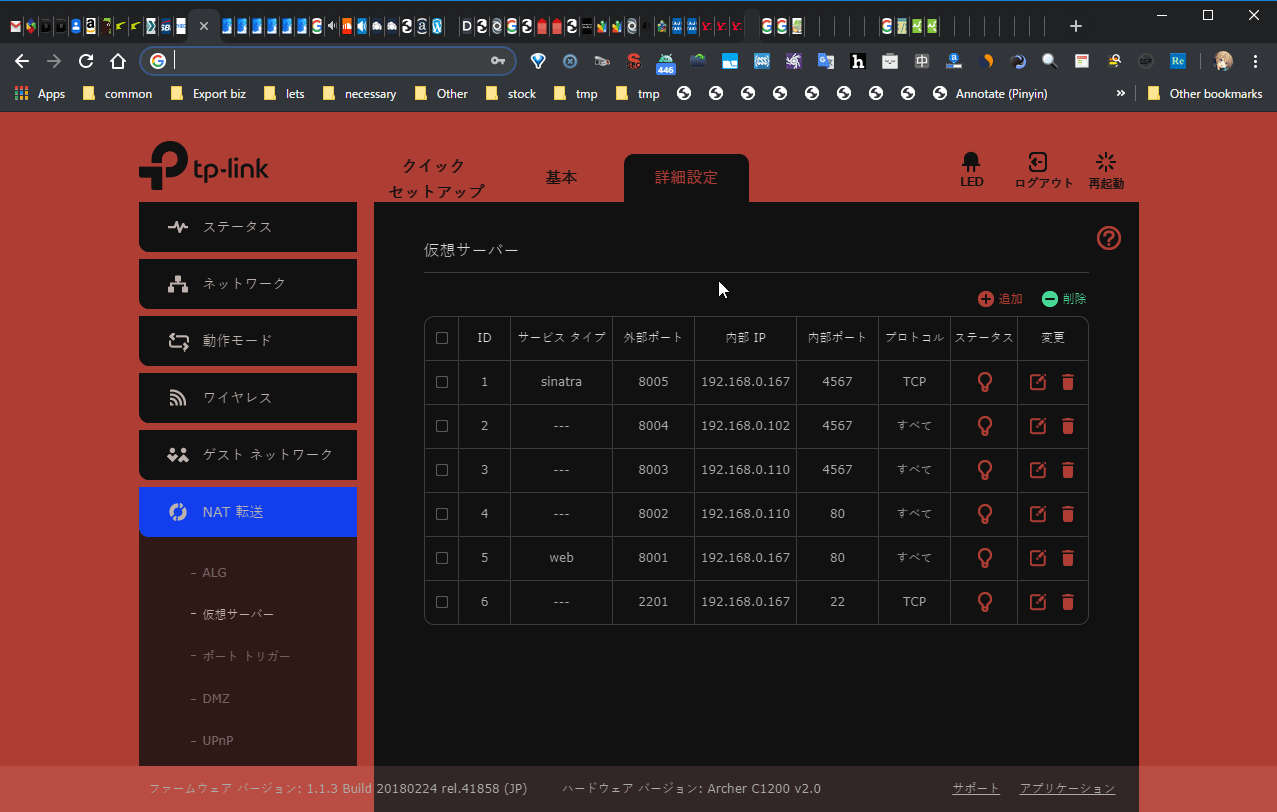
Task: Switch to the 基本 tab
Action: (561, 178)
